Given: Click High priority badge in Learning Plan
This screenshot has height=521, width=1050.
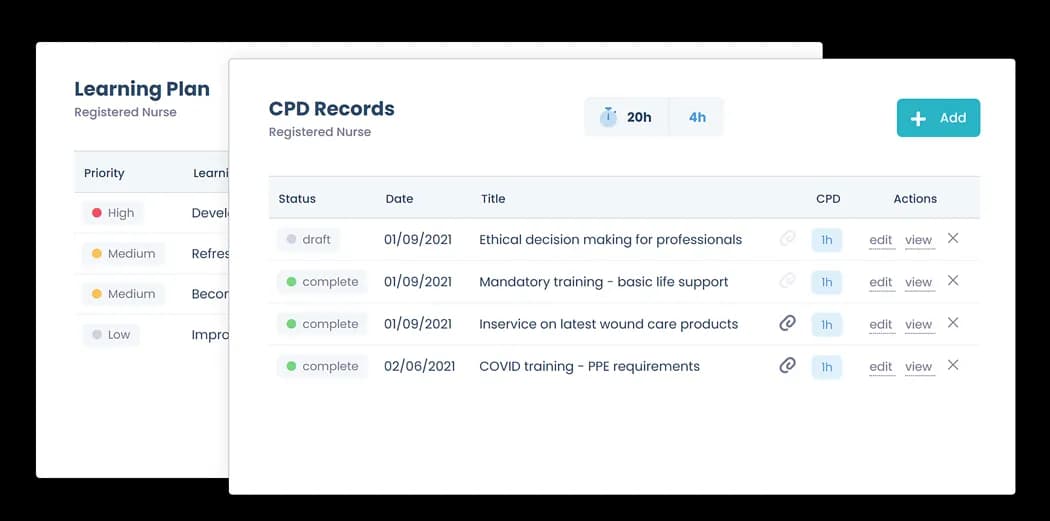Looking at the screenshot, I should pyautogui.click(x=112, y=213).
